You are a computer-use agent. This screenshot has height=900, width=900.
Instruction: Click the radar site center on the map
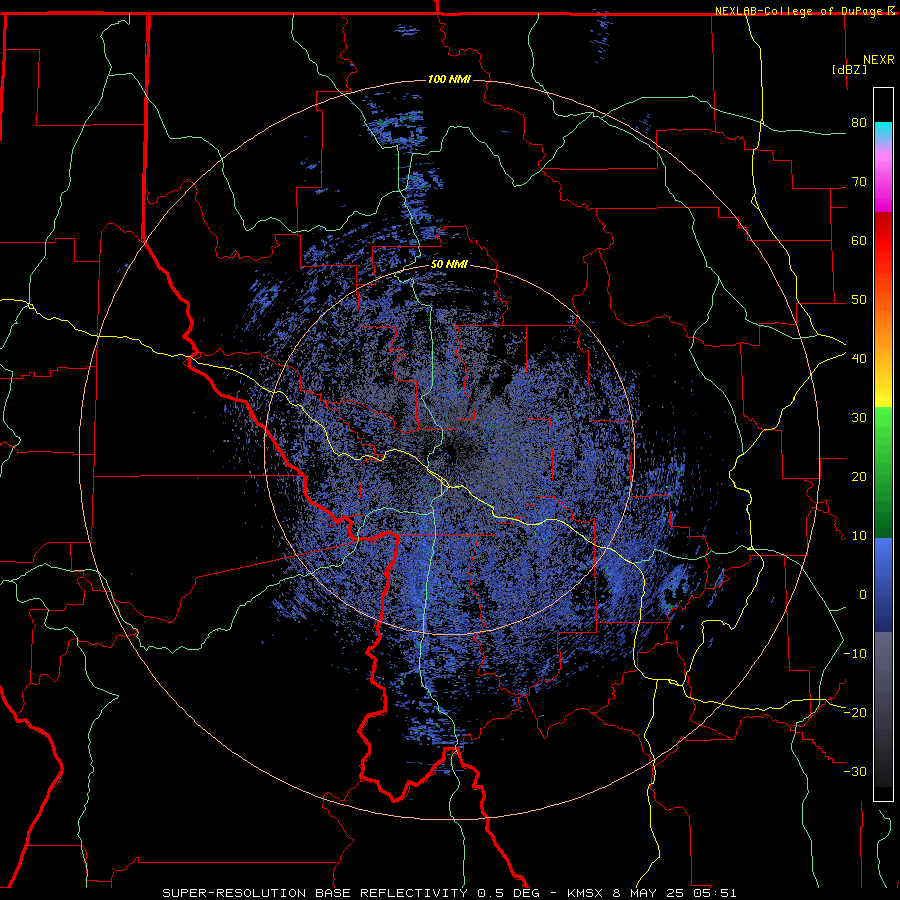click(x=449, y=451)
